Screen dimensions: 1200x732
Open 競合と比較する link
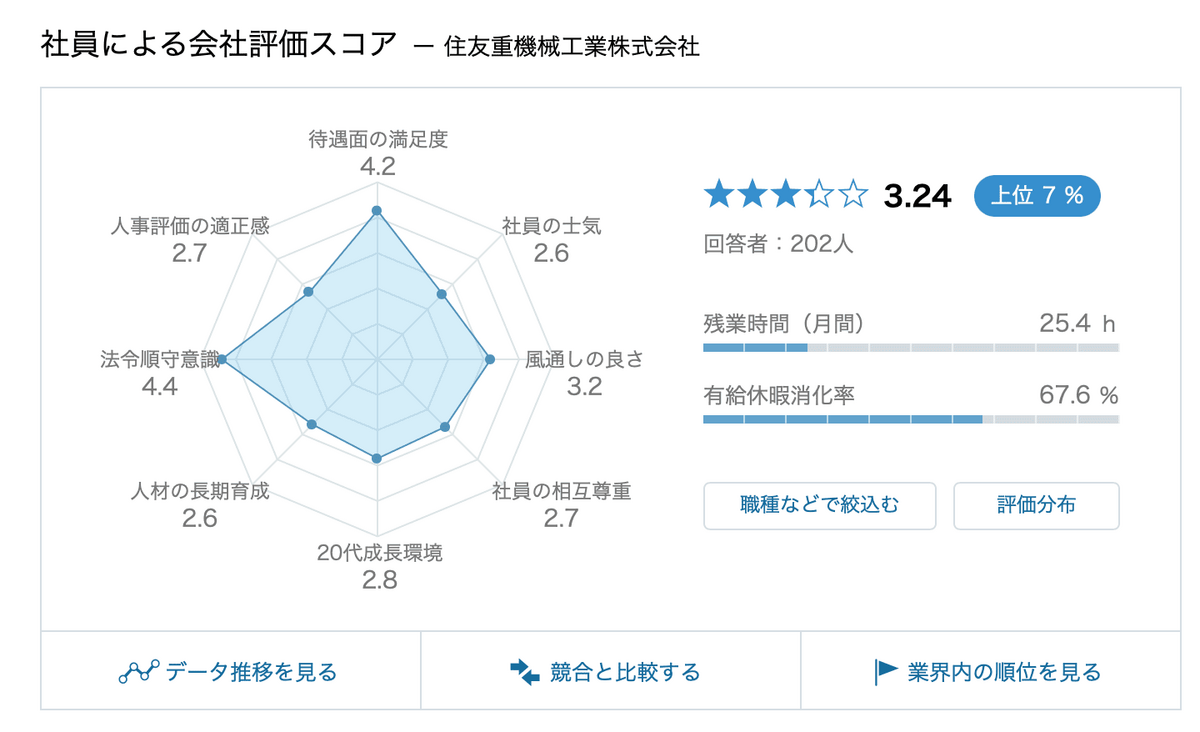click(610, 671)
